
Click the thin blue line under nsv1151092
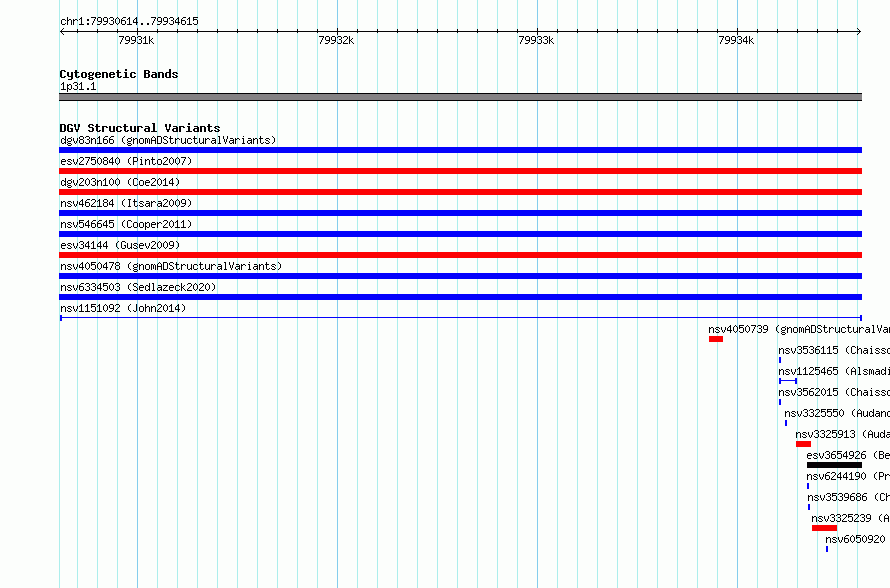(460, 318)
